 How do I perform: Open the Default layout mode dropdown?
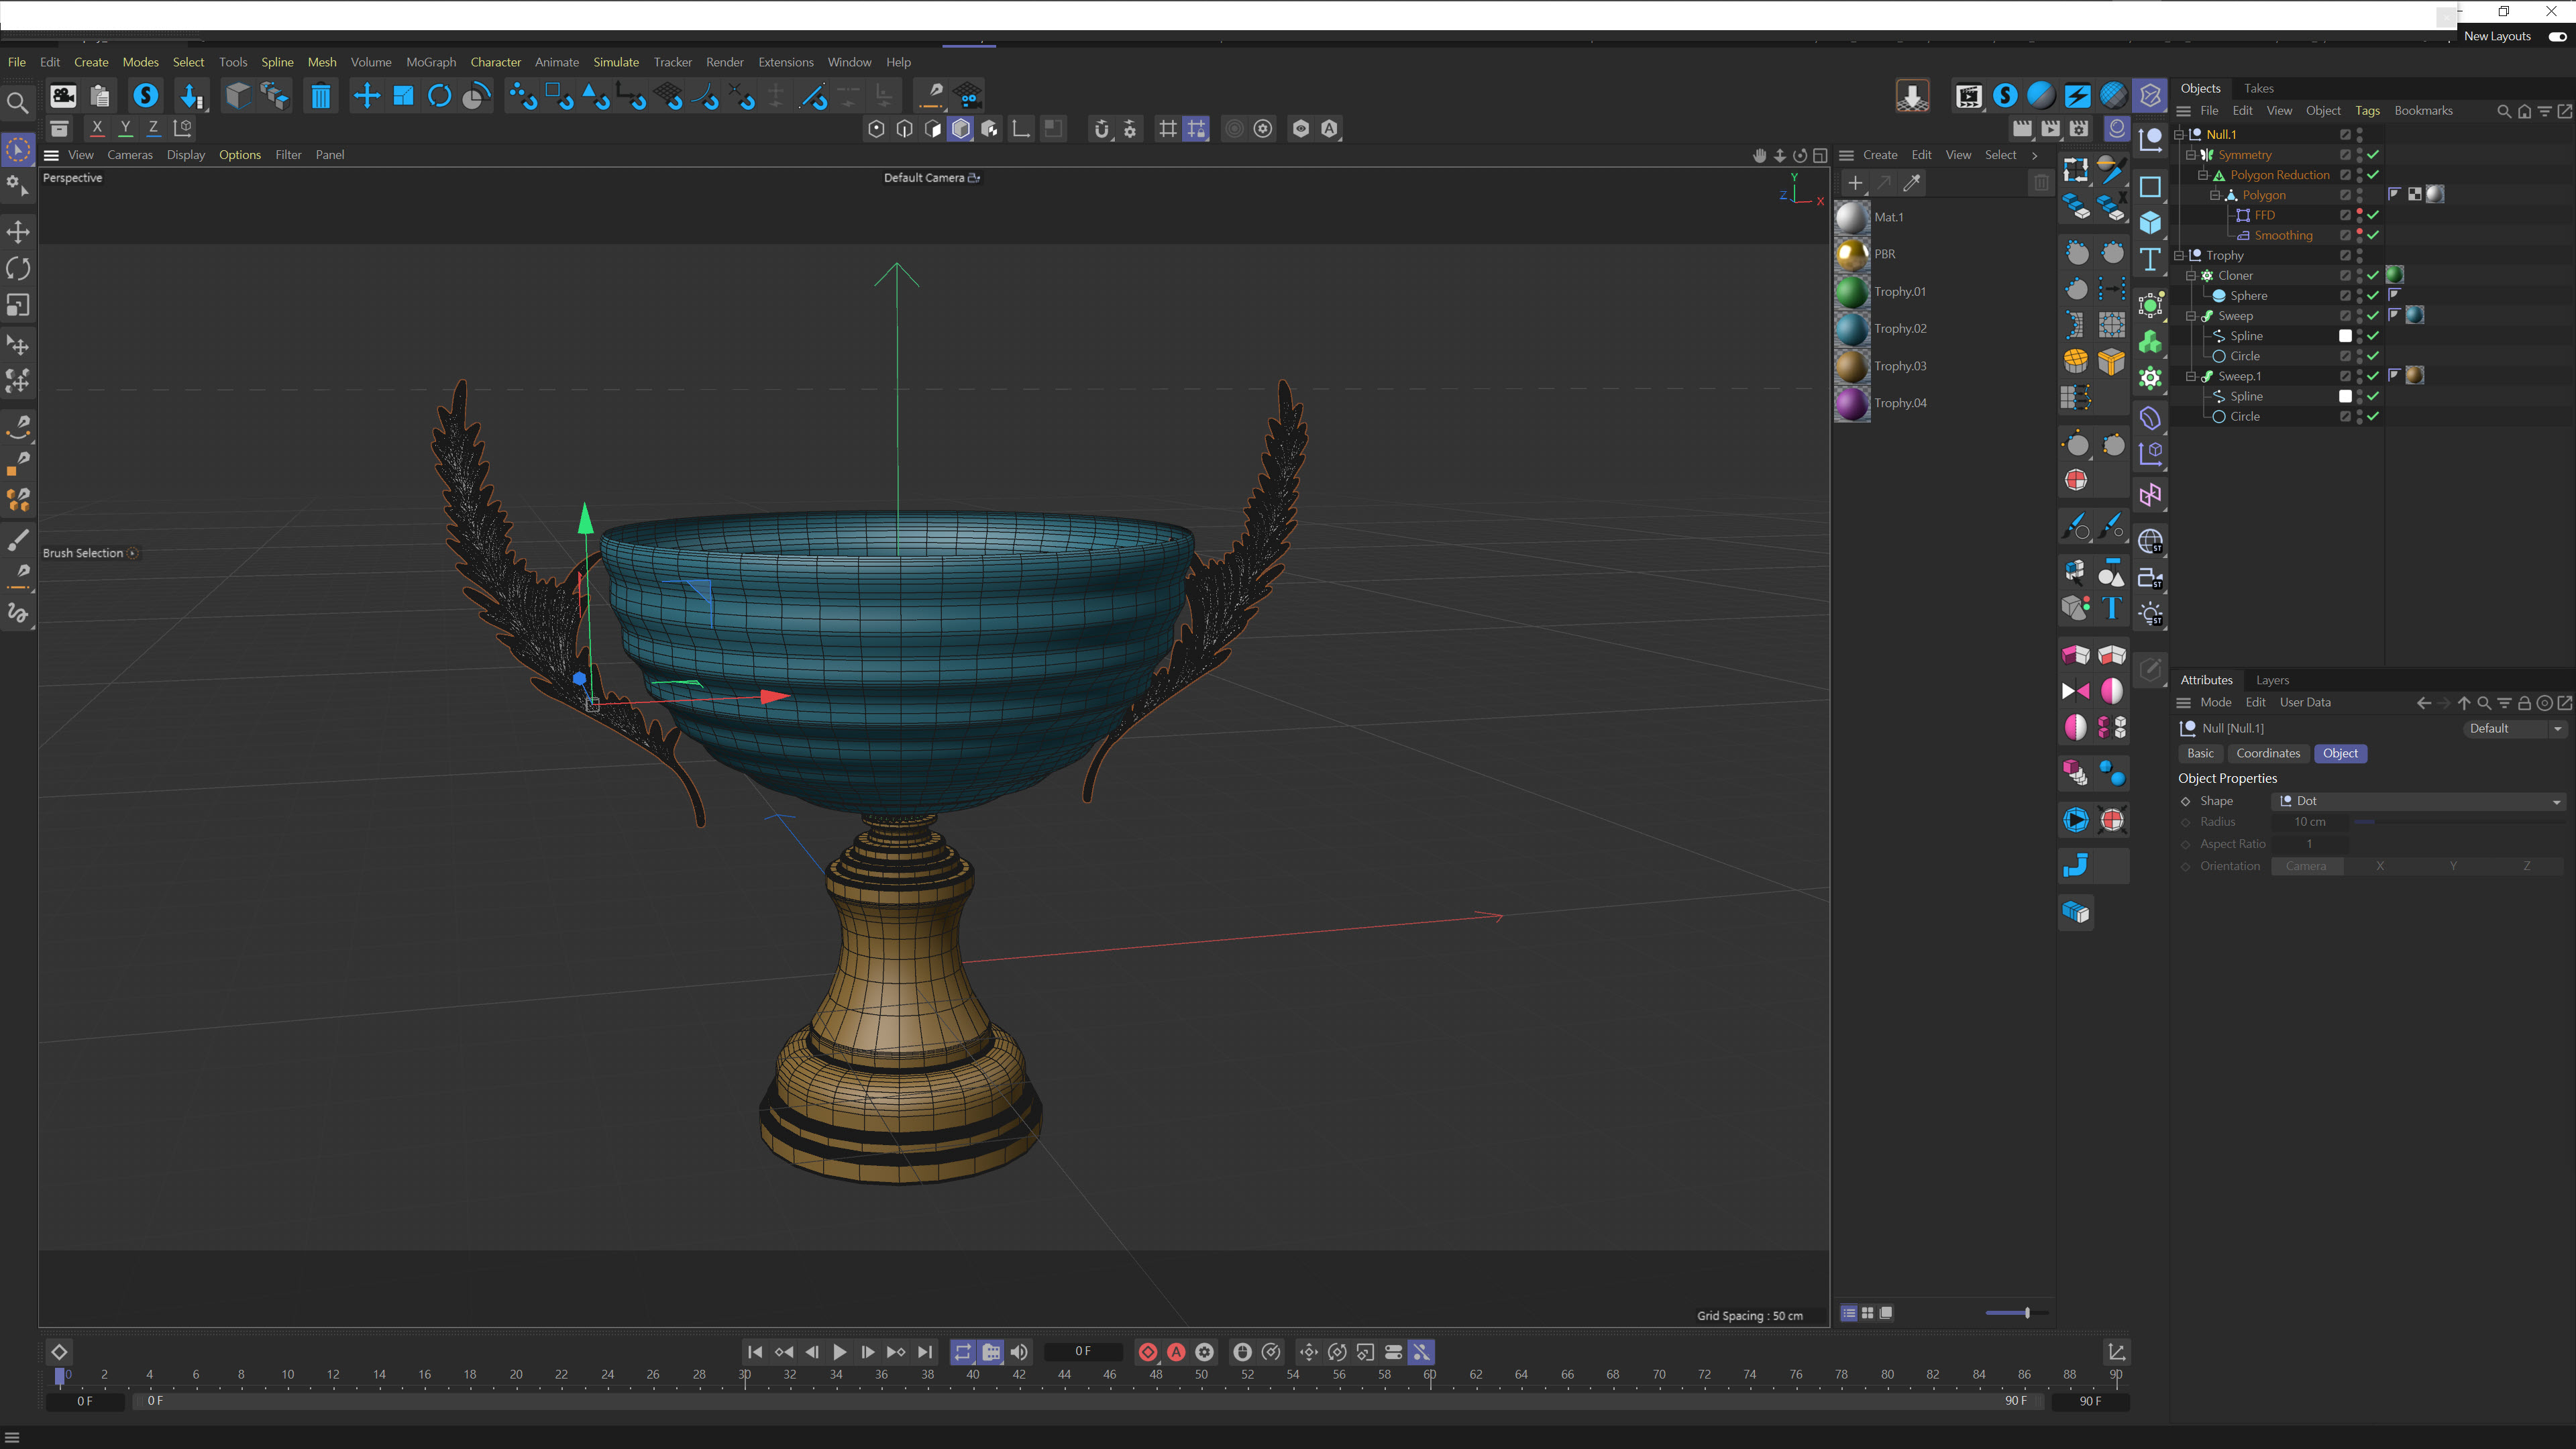2514,728
